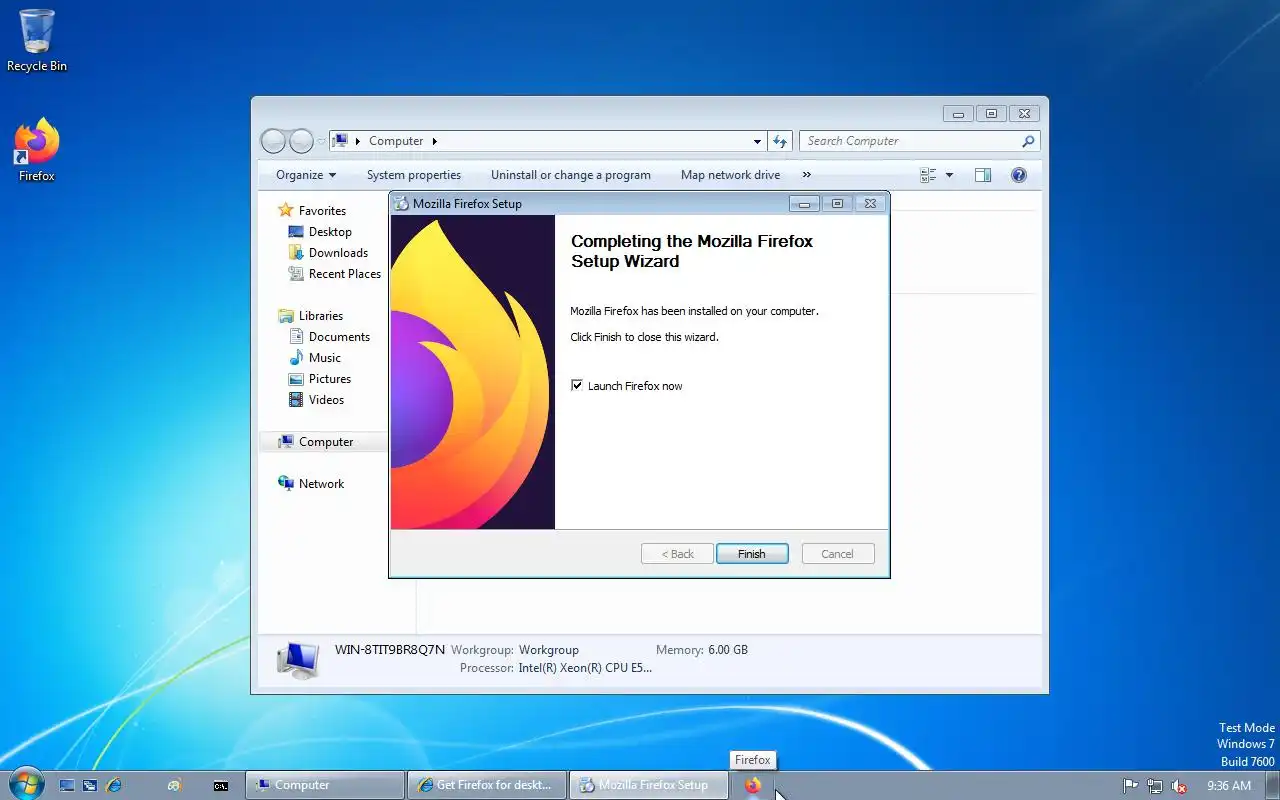Open the Videos library
Image resolution: width=1280 pixels, height=800 pixels.
[x=326, y=400]
